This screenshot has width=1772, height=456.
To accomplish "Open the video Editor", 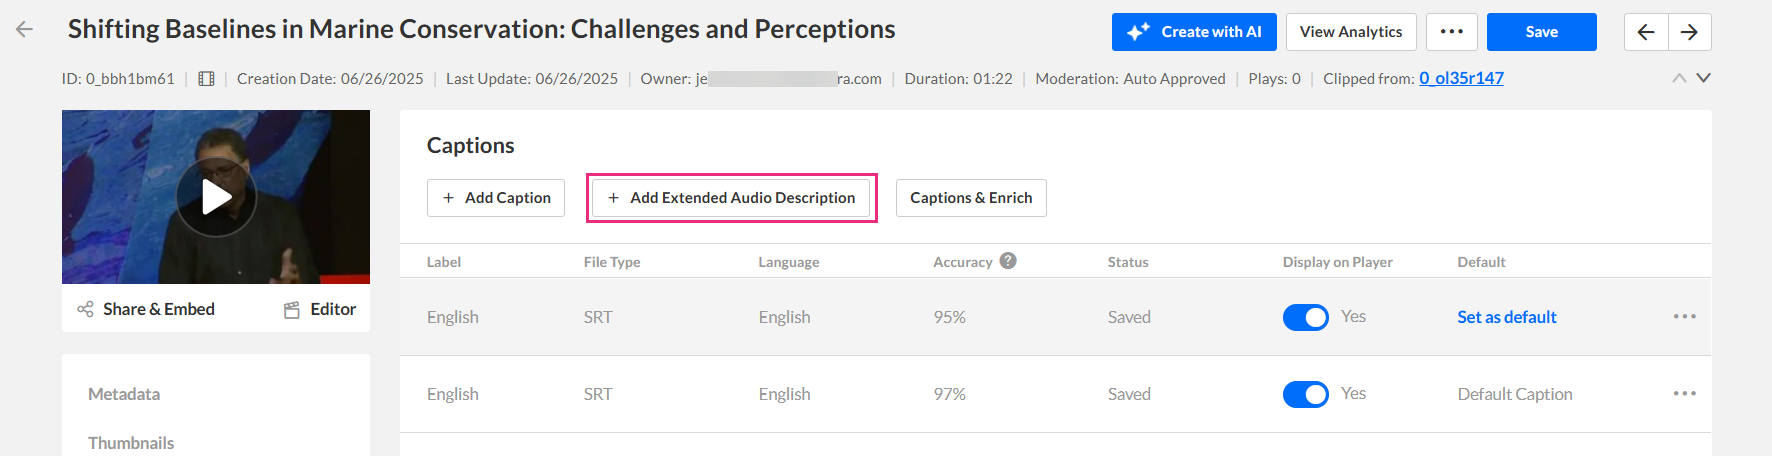I will pos(320,309).
